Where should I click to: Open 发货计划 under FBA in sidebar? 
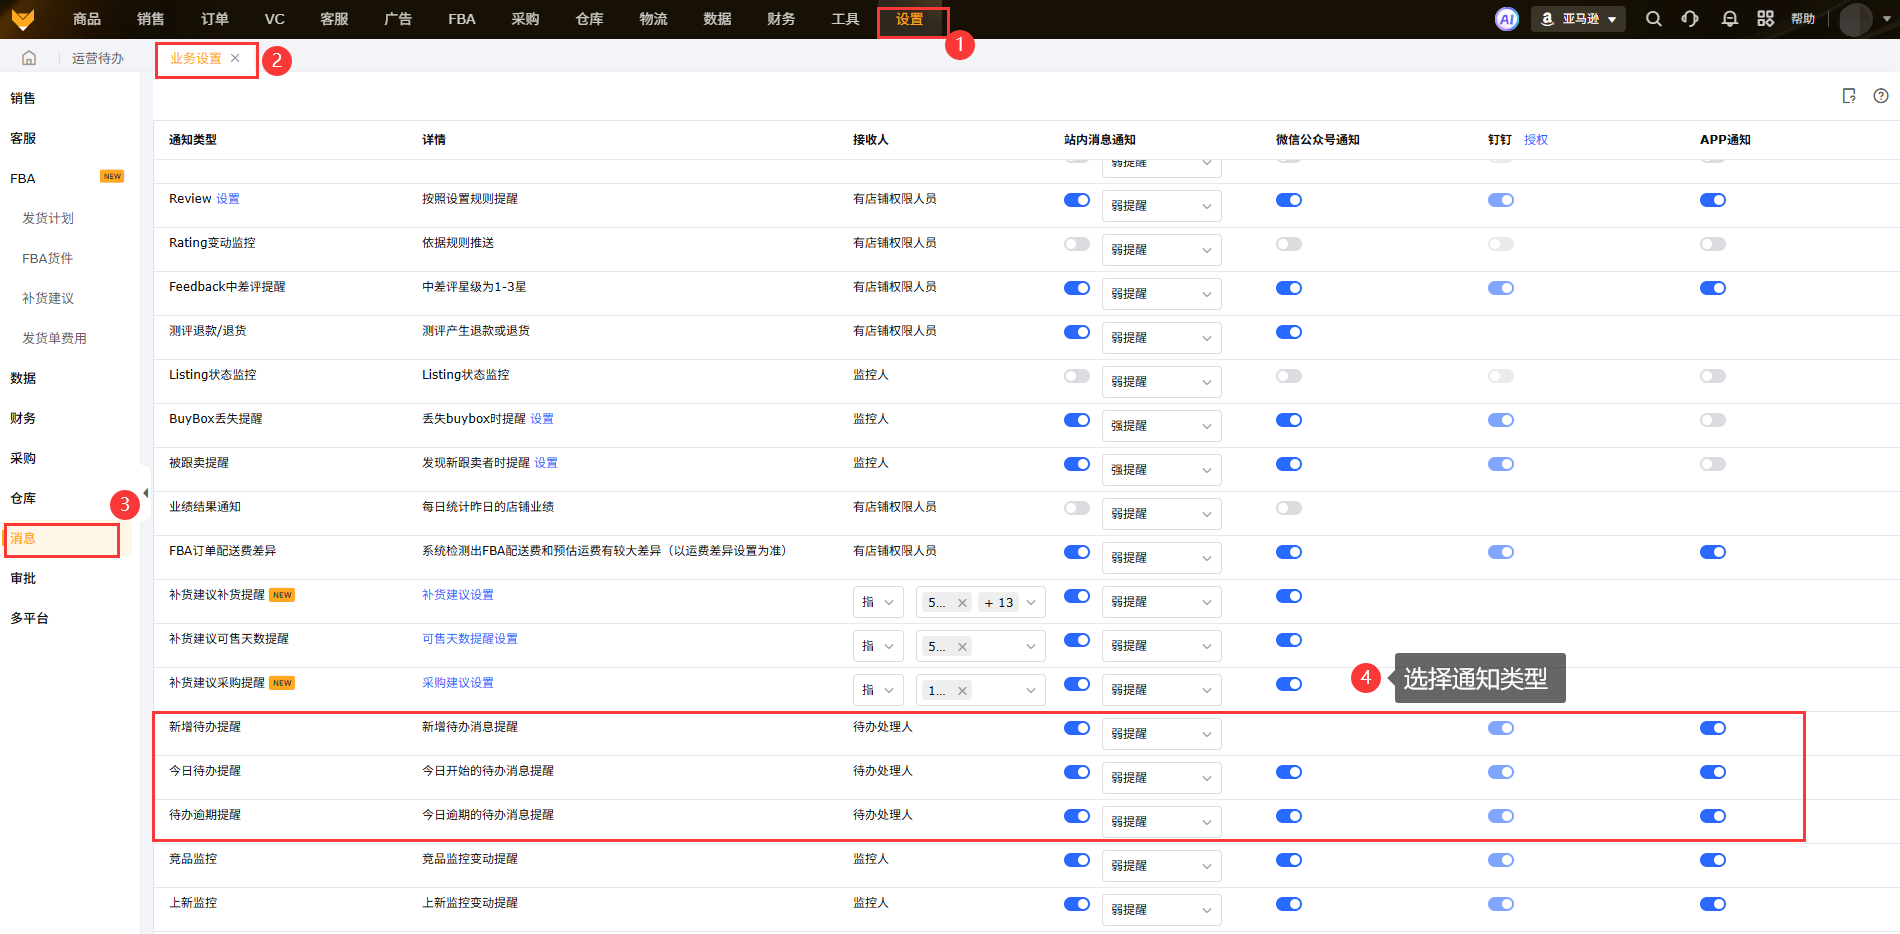(x=48, y=218)
